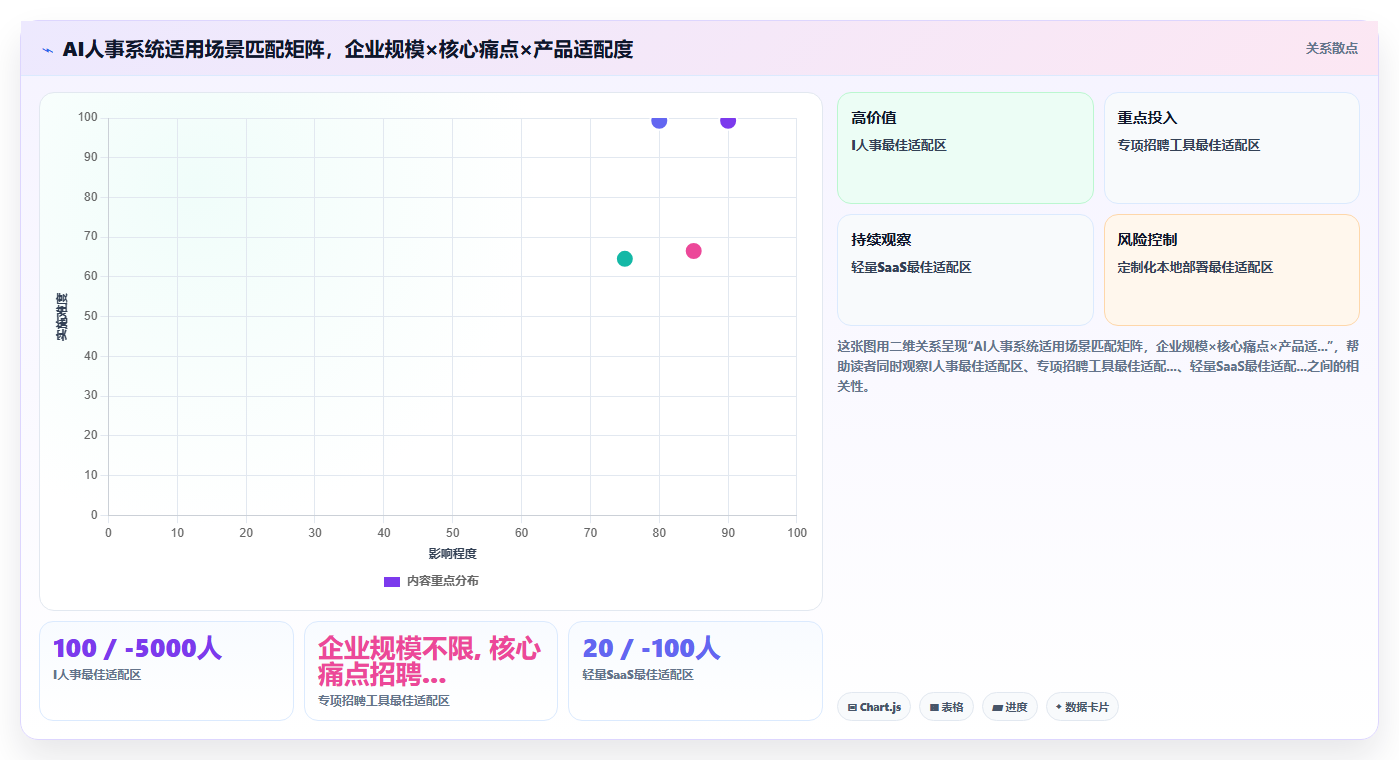Click the 进度 tag chip
The image size is (1399, 760).
click(1010, 707)
